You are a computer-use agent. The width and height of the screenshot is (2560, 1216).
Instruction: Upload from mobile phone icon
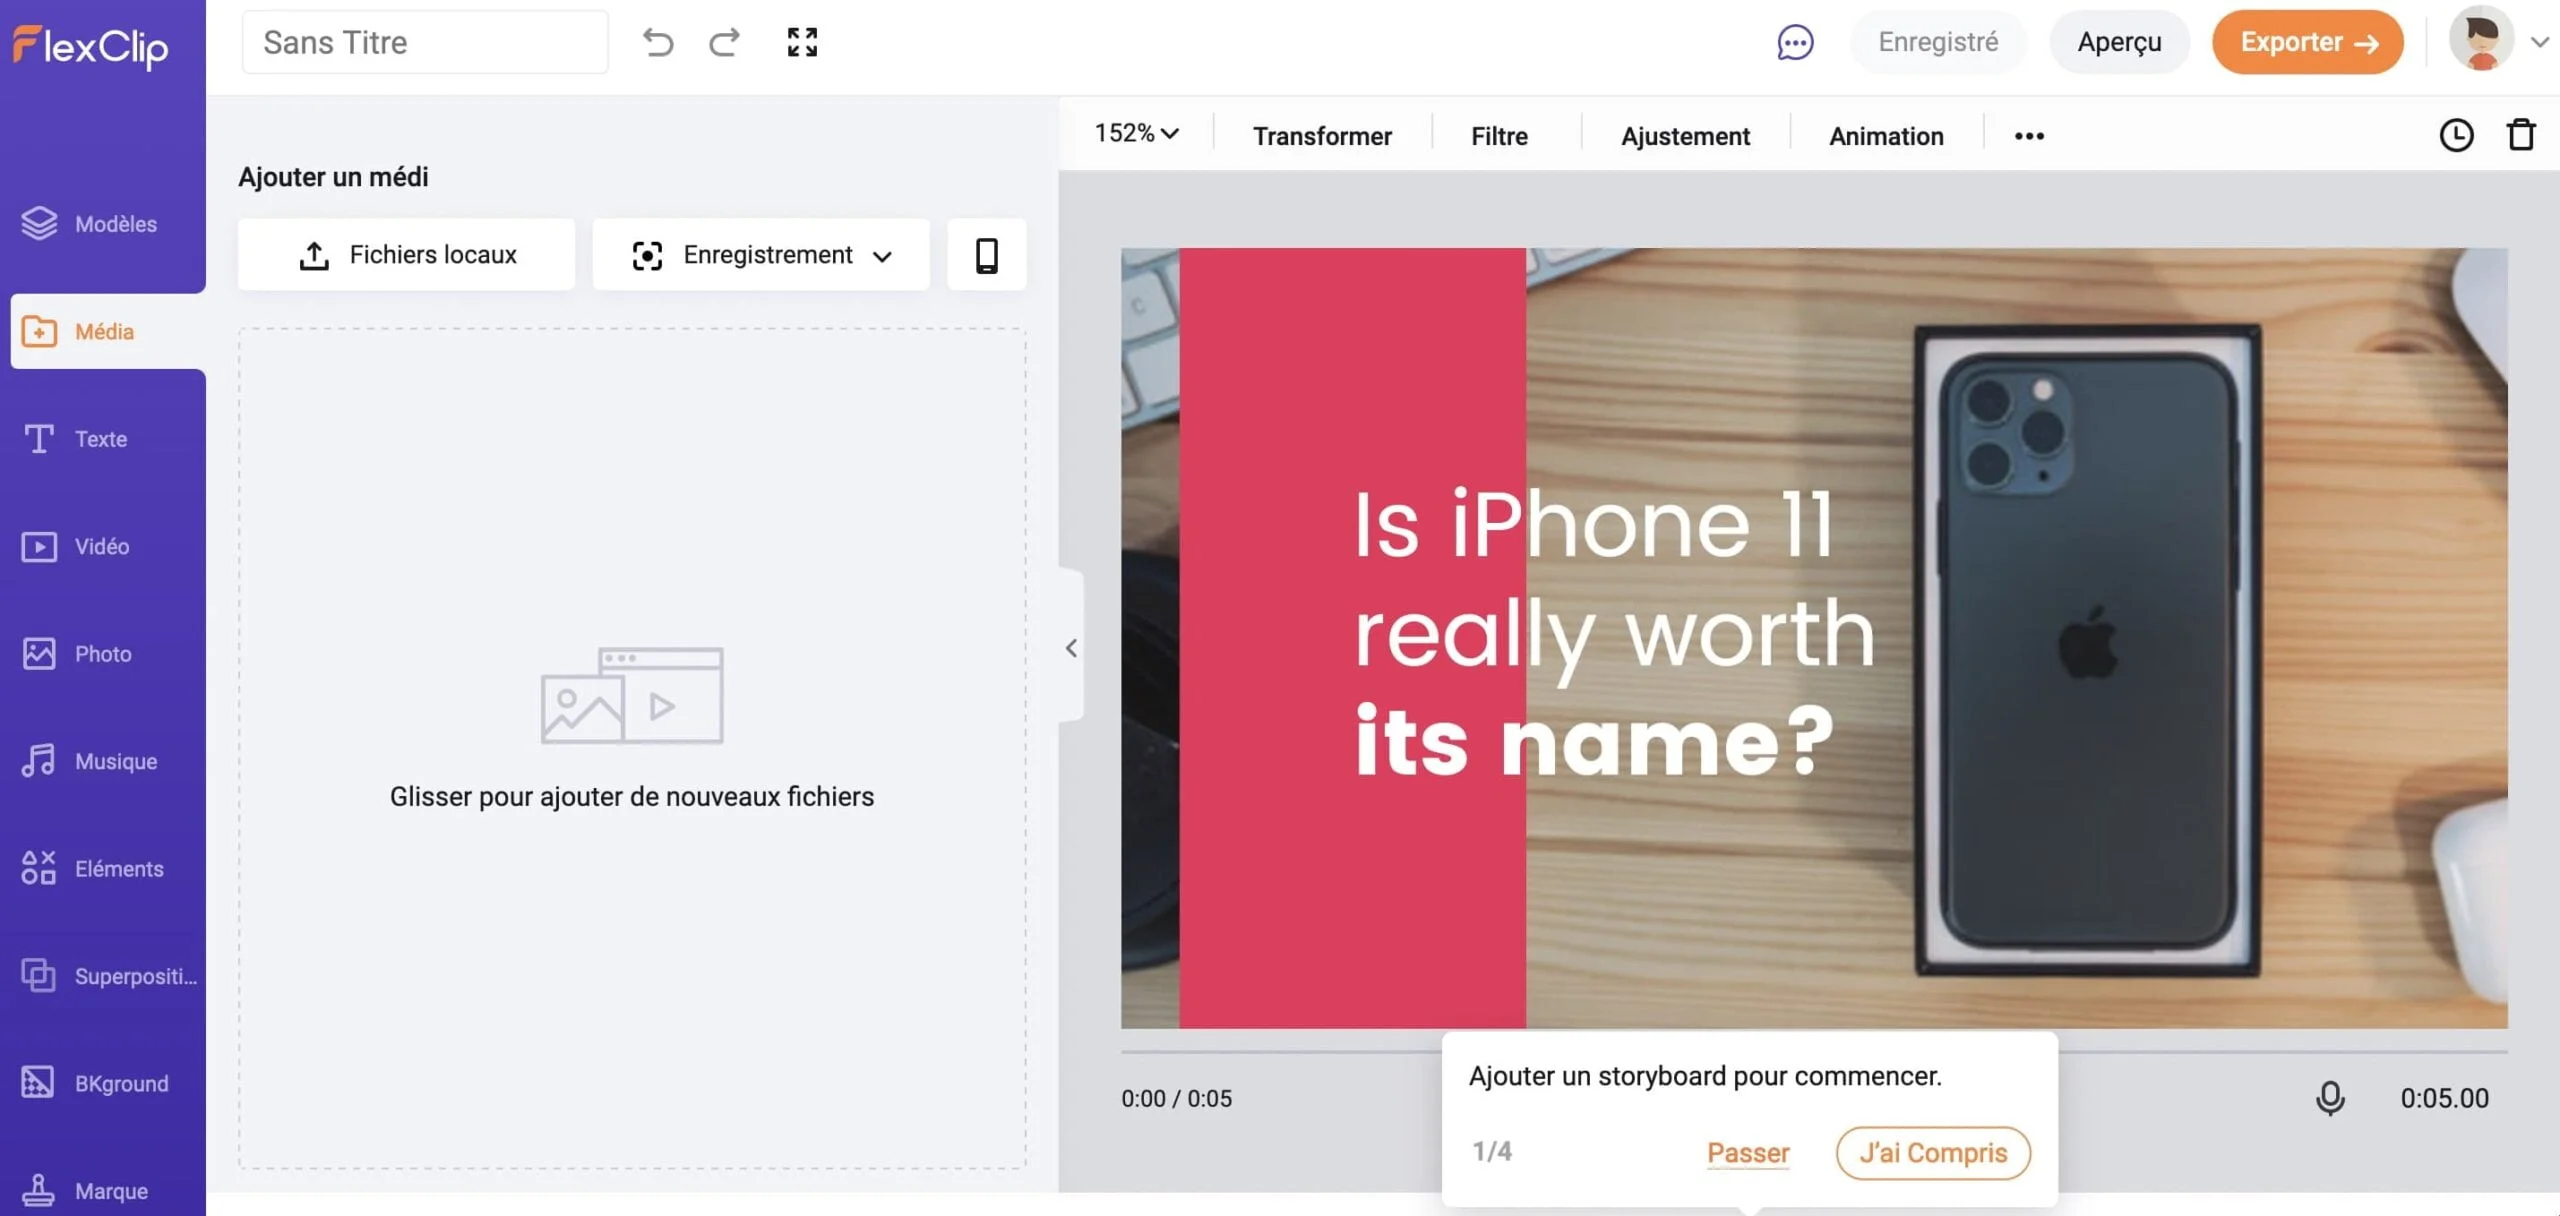986,255
